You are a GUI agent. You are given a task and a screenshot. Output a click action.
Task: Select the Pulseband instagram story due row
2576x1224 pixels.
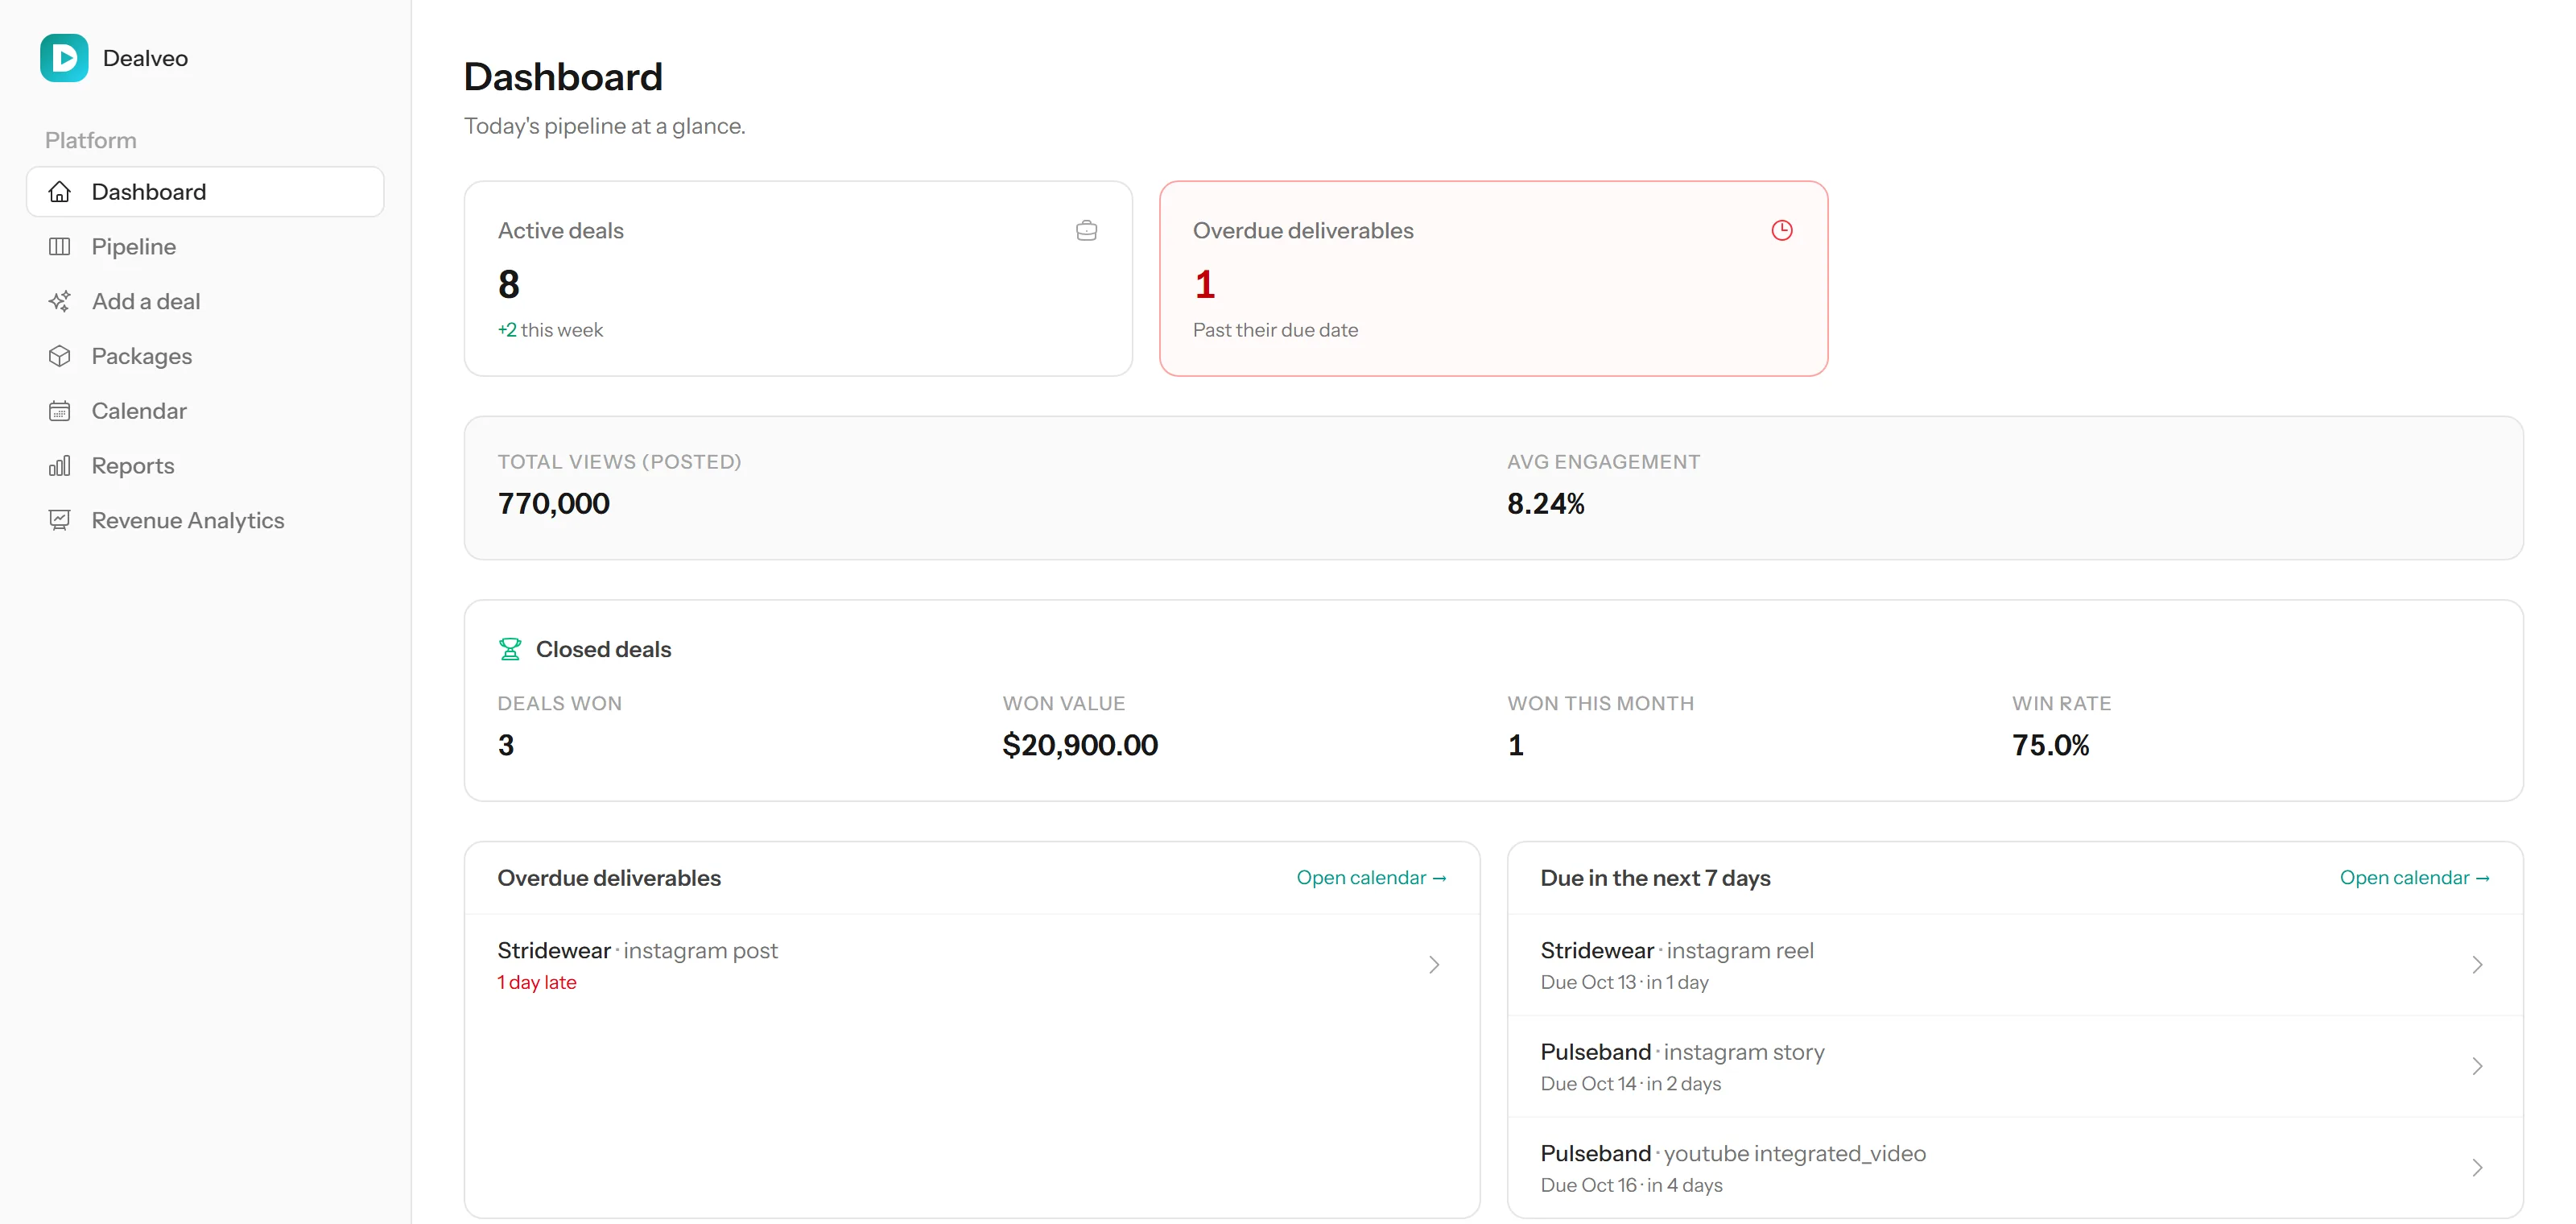[2014, 1066]
